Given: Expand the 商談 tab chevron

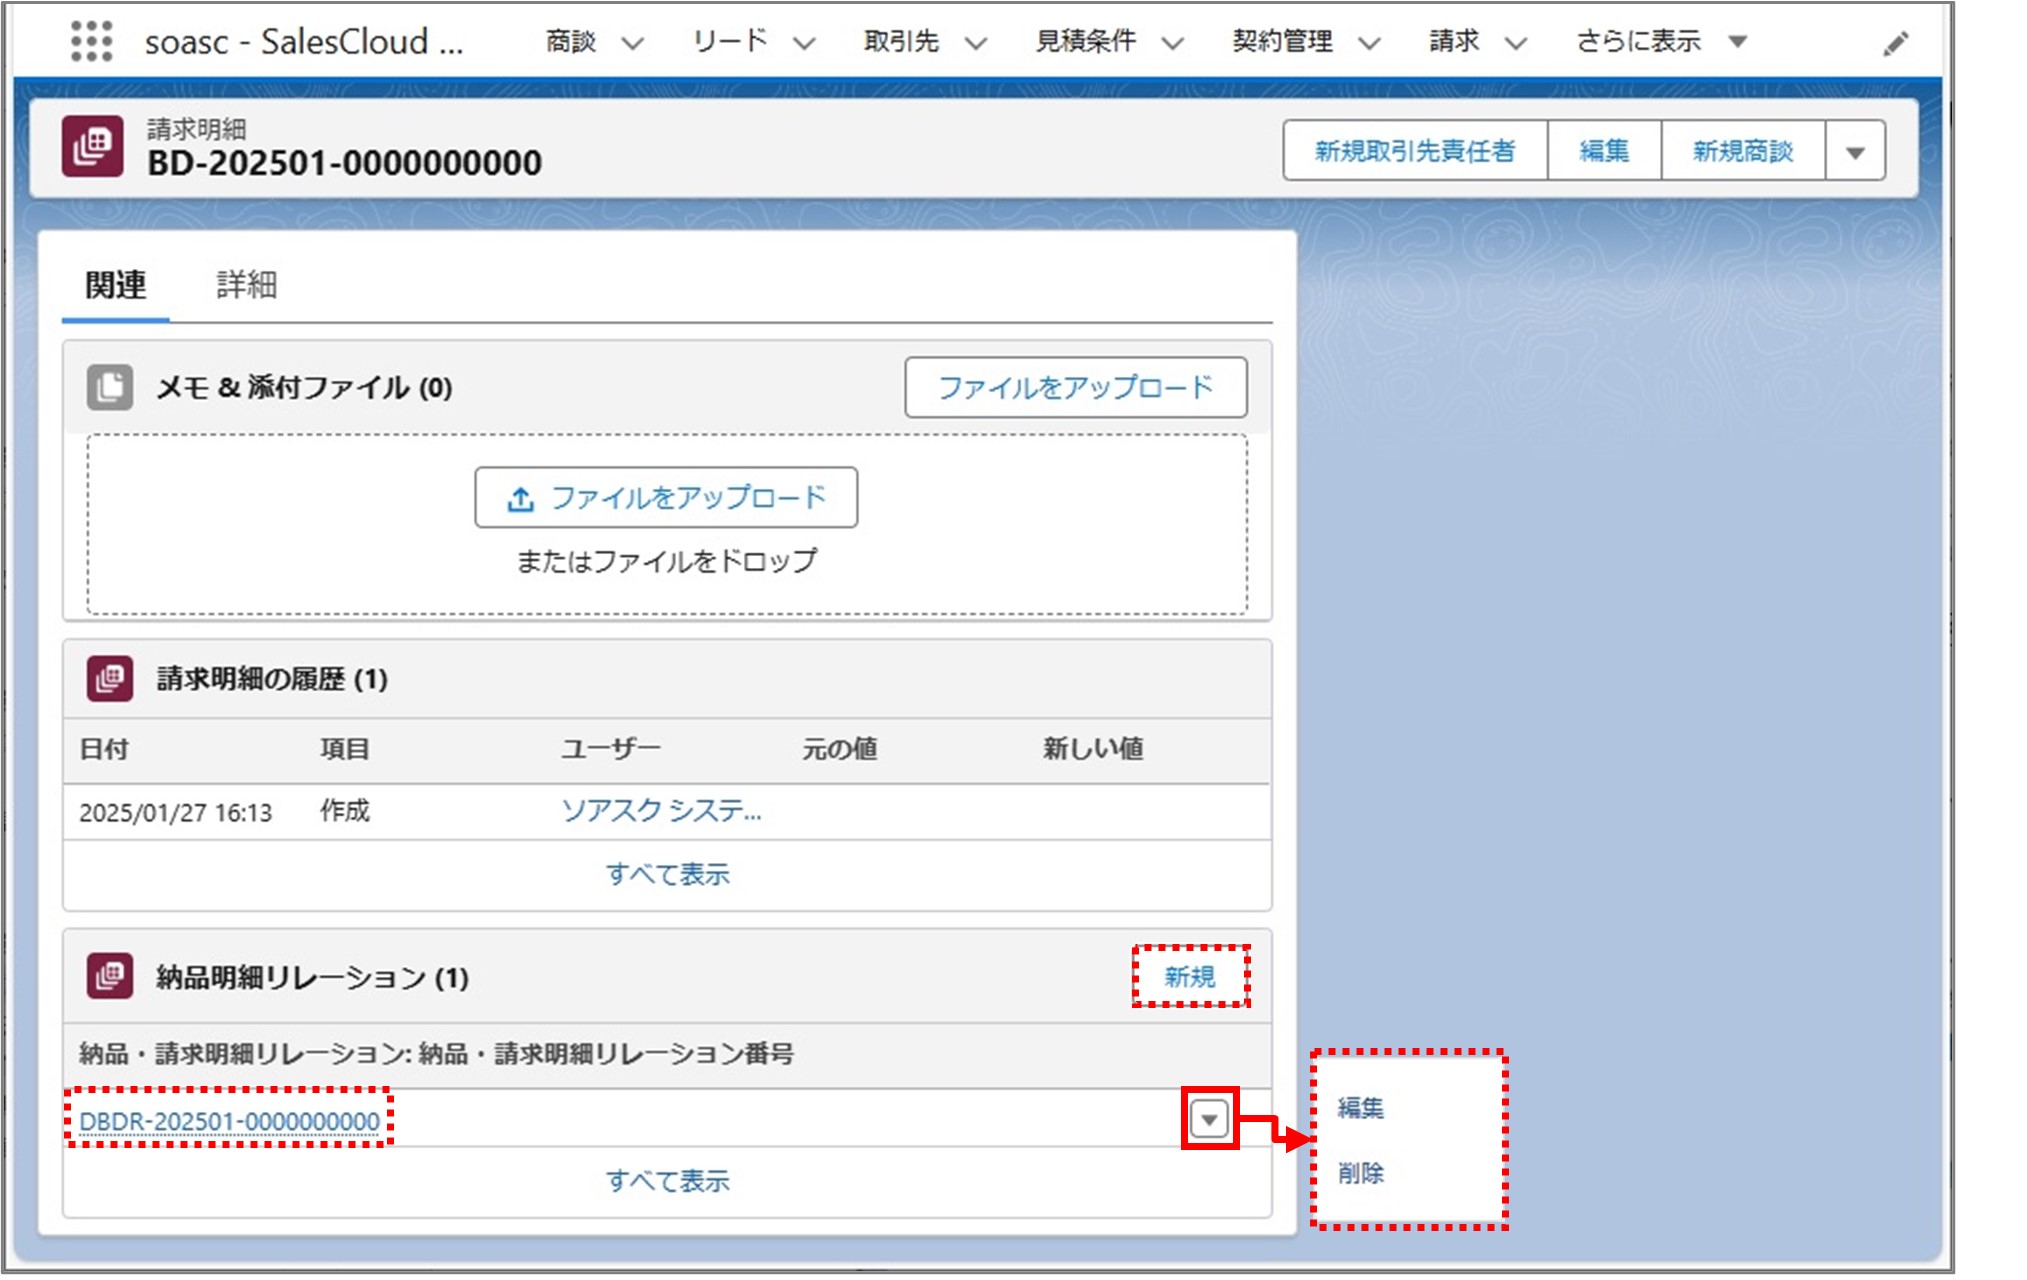Looking at the screenshot, I should point(633,43).
